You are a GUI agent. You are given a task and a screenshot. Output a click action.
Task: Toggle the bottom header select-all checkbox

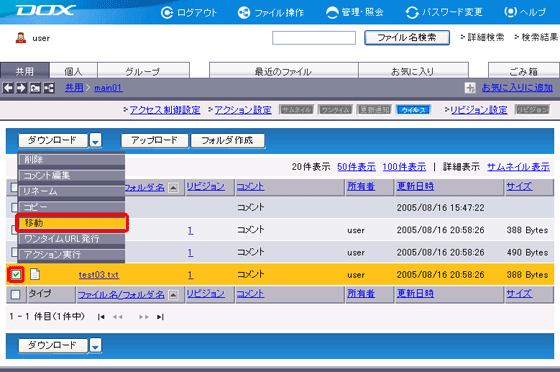tap(15, 295)
